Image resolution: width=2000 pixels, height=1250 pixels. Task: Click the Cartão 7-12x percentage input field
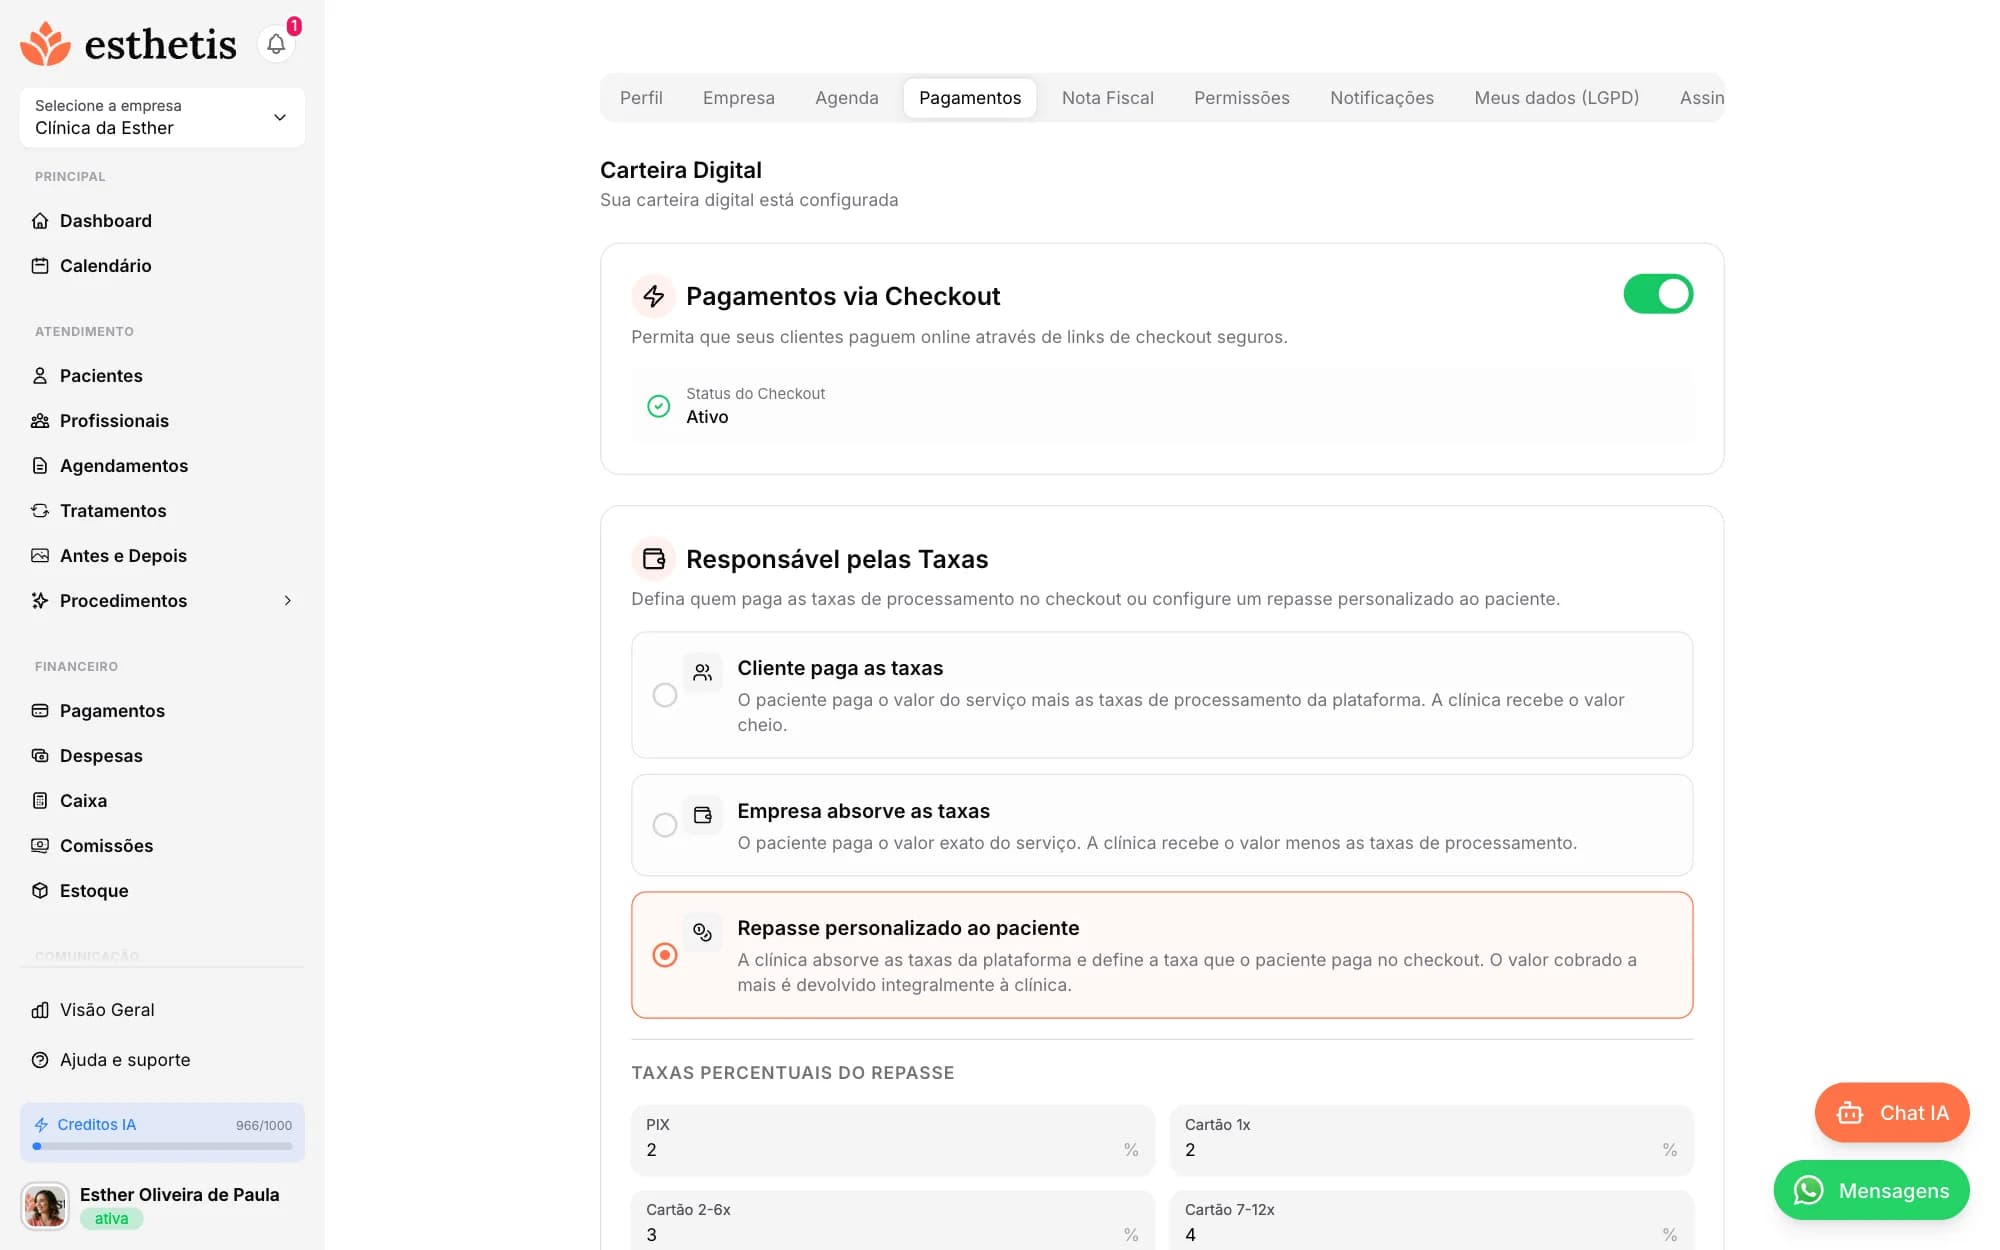1431,1220
